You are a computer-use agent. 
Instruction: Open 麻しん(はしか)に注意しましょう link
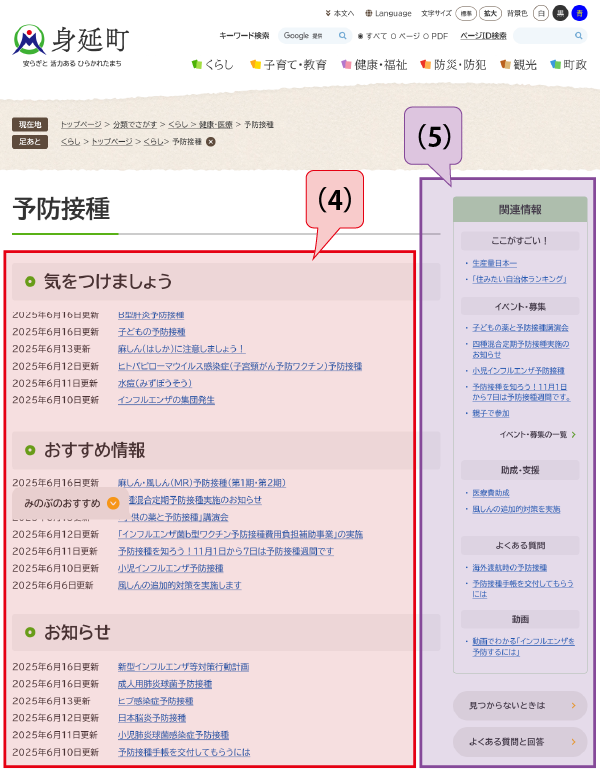(182, 349)
